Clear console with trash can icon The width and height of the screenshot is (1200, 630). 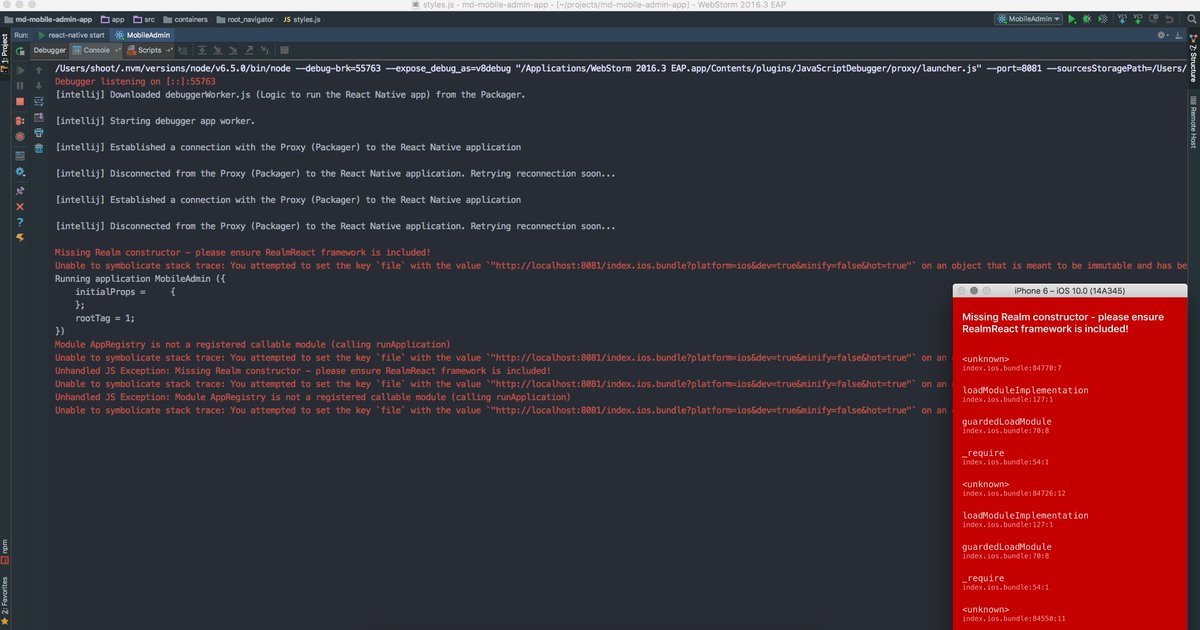(39, 148)
